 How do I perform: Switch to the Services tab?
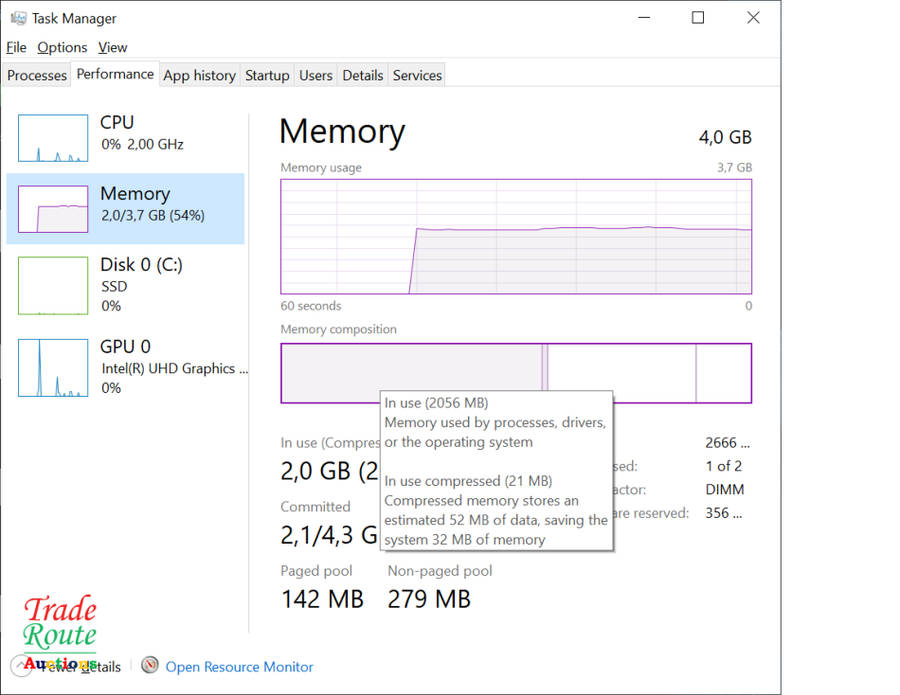pyautogui.click(x=417, y=75)
